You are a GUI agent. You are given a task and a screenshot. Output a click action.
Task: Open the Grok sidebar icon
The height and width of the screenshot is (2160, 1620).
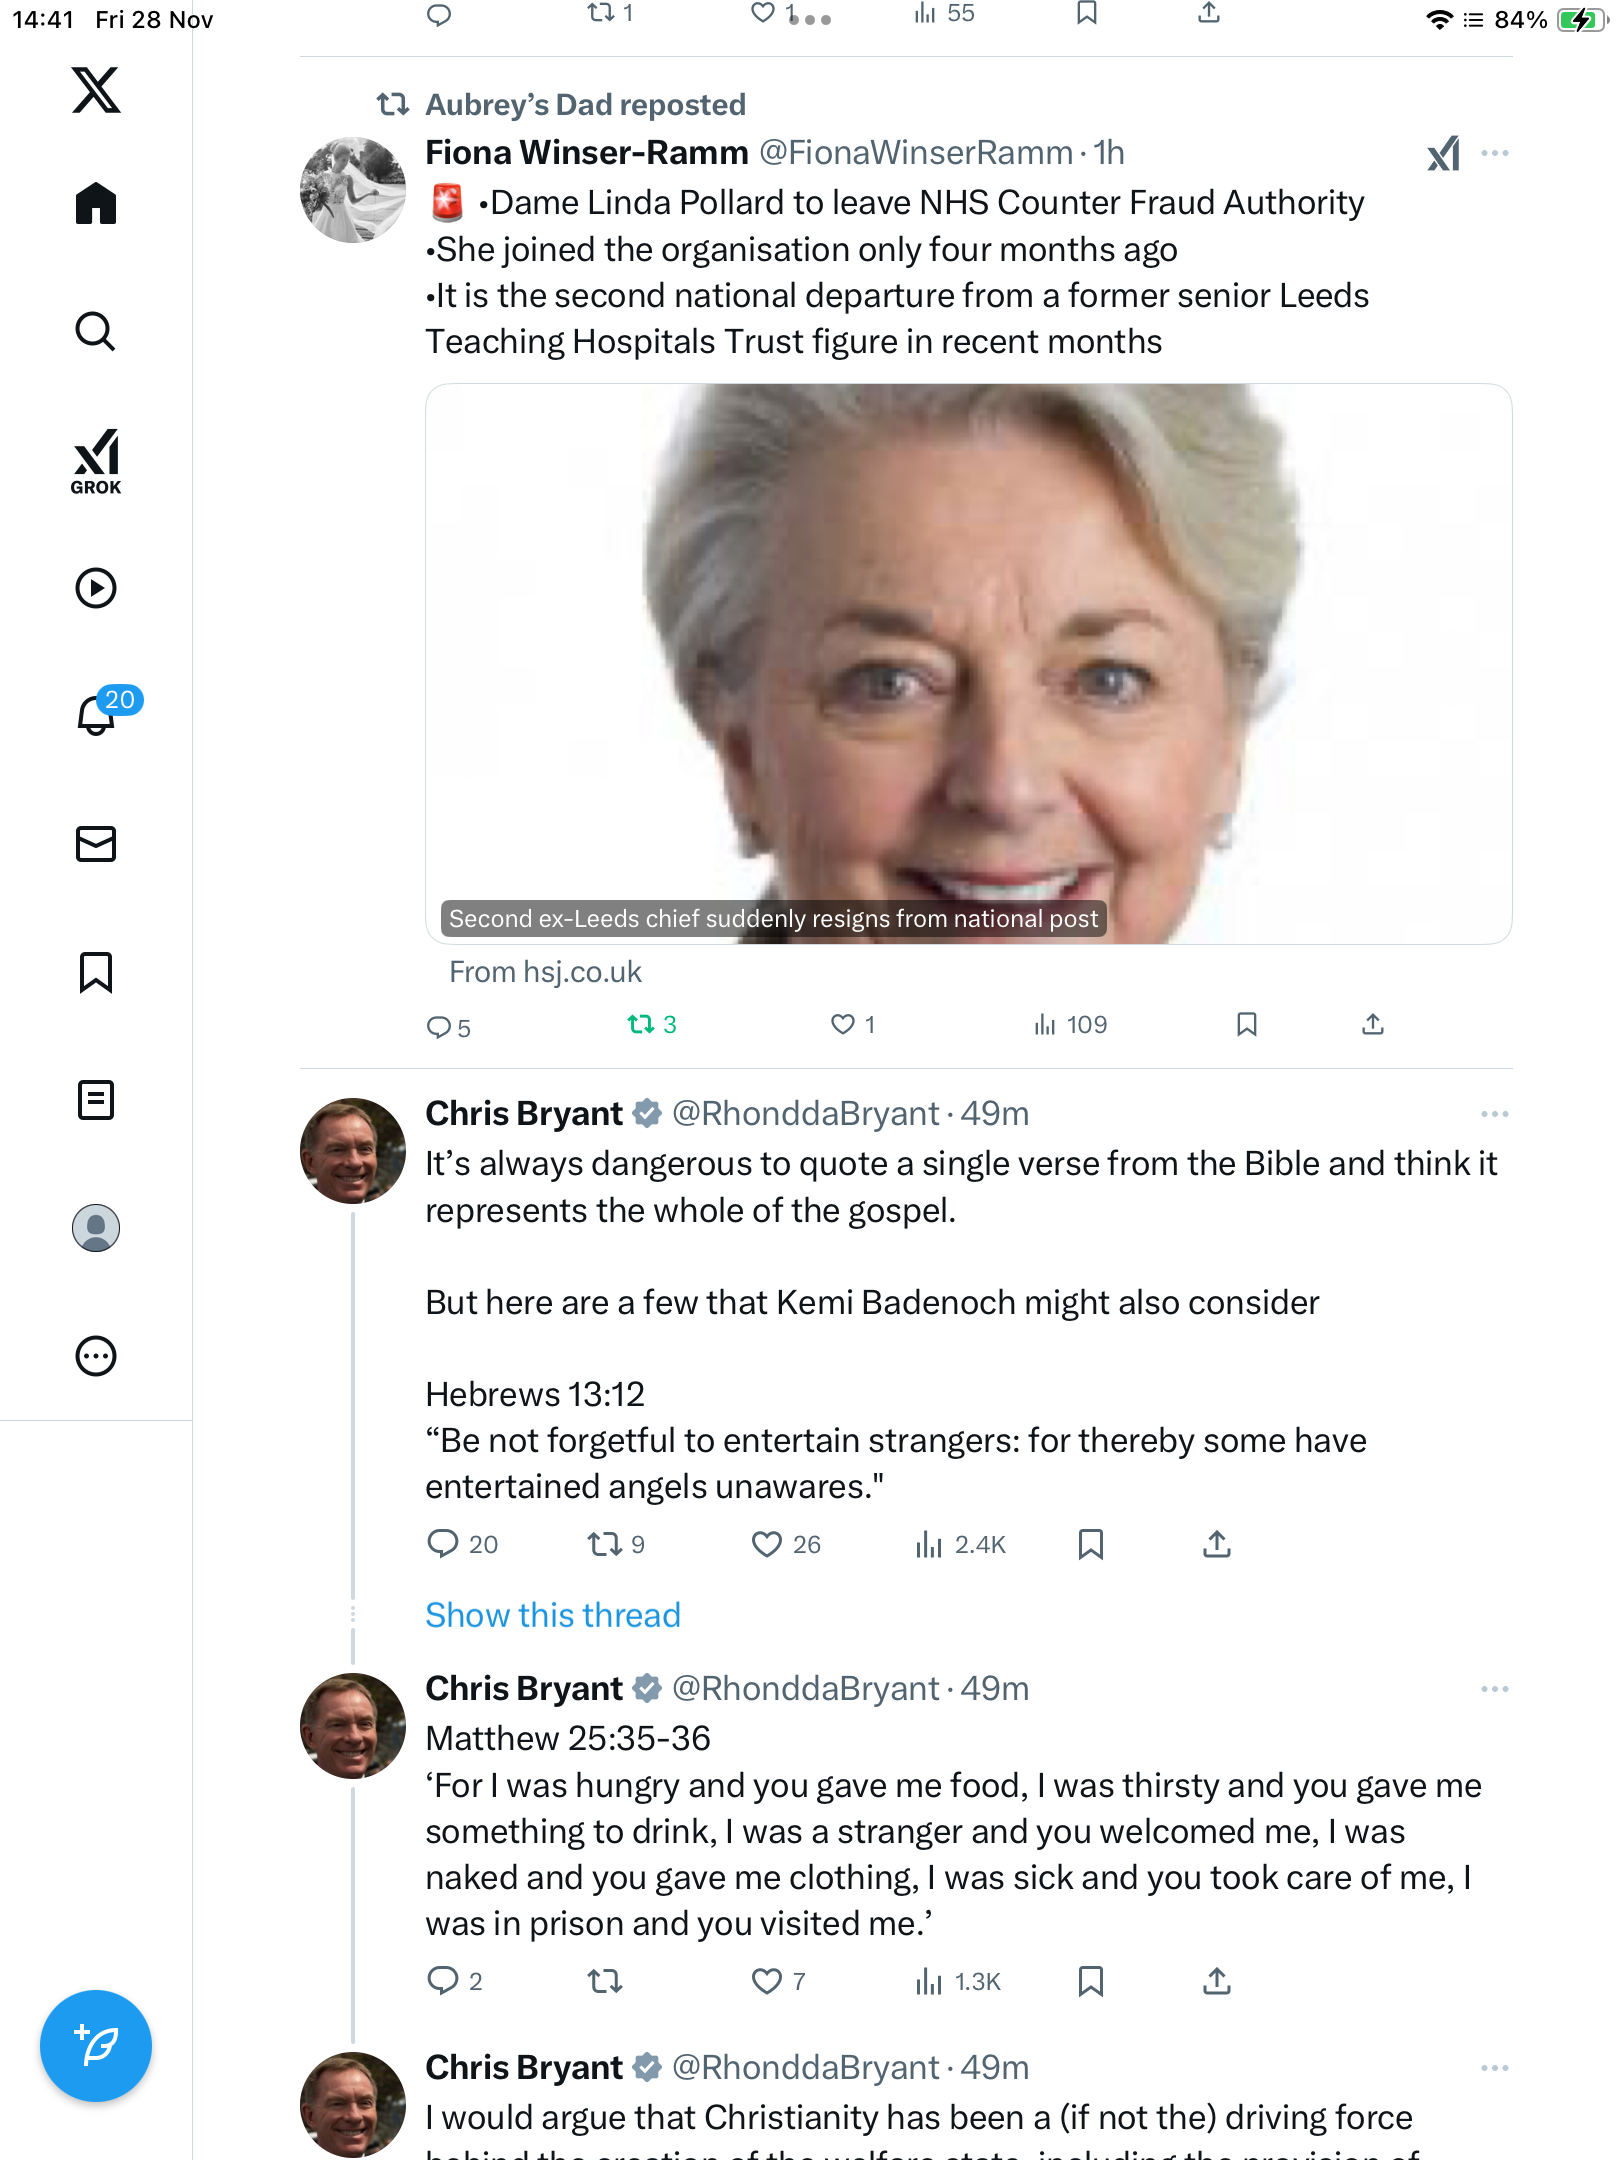pyautogui.click(x=96, y=461)
